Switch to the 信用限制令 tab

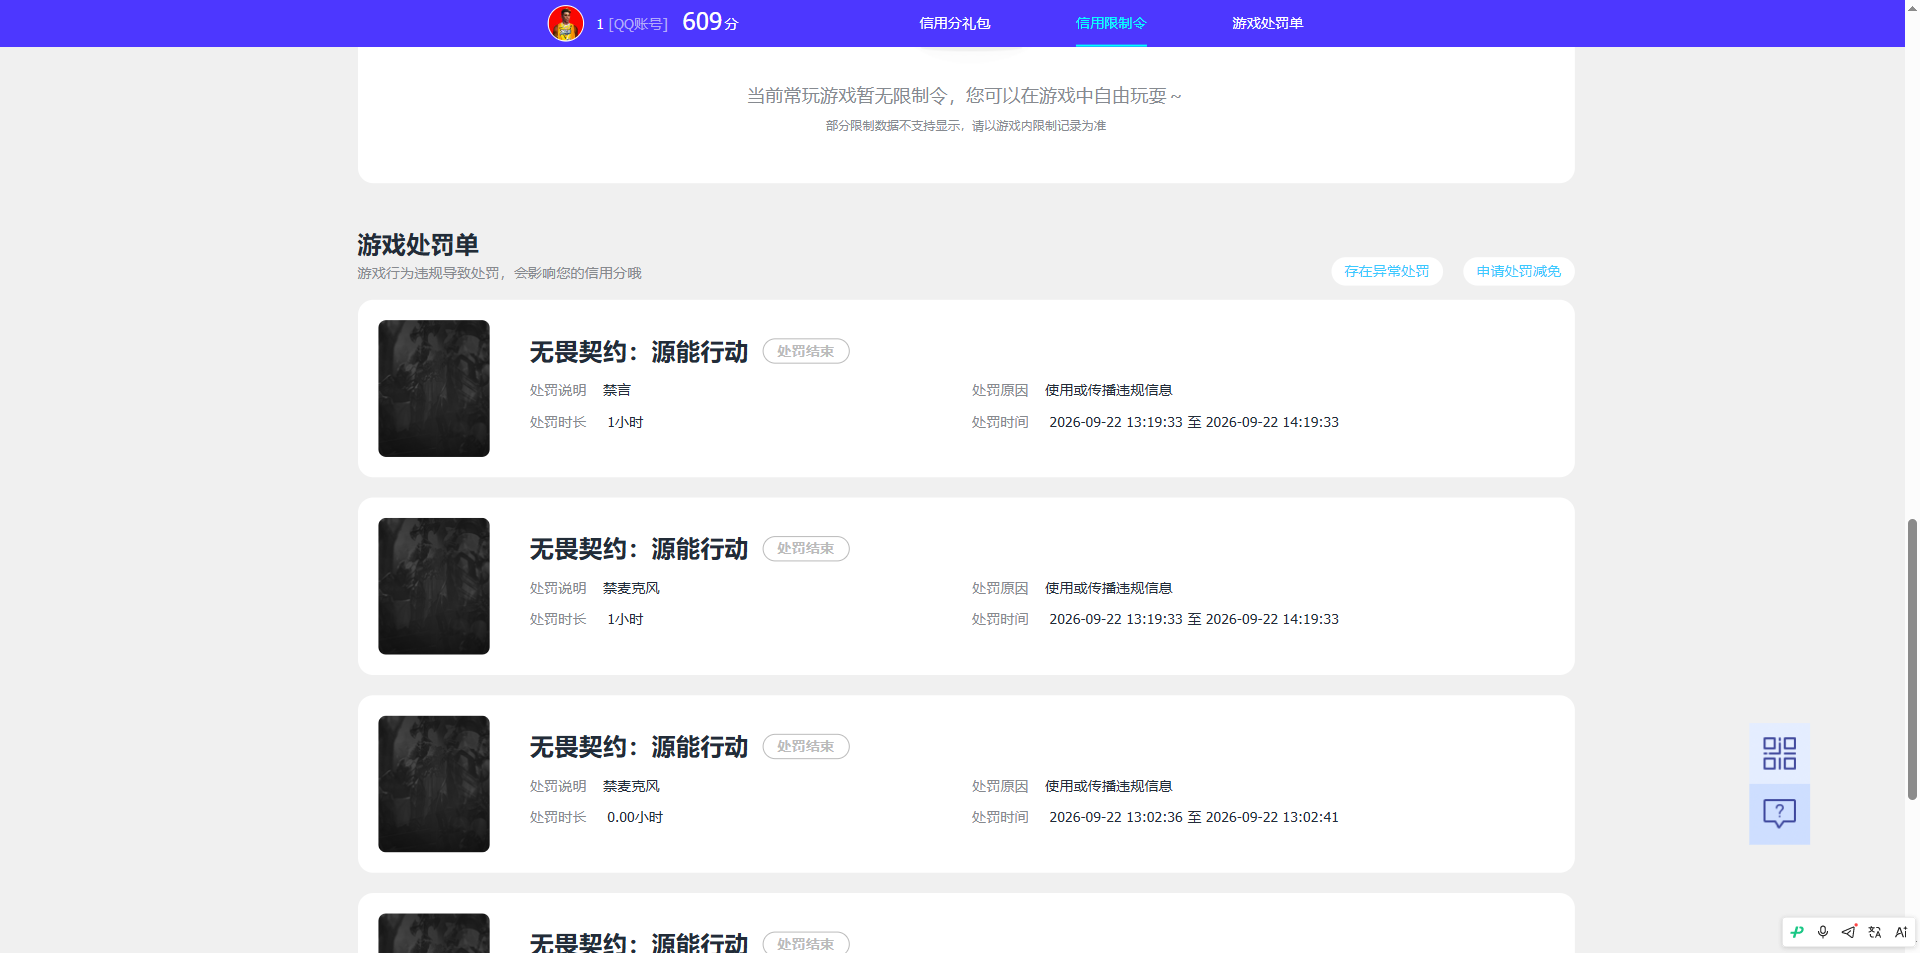click(x=1111, y=23)
